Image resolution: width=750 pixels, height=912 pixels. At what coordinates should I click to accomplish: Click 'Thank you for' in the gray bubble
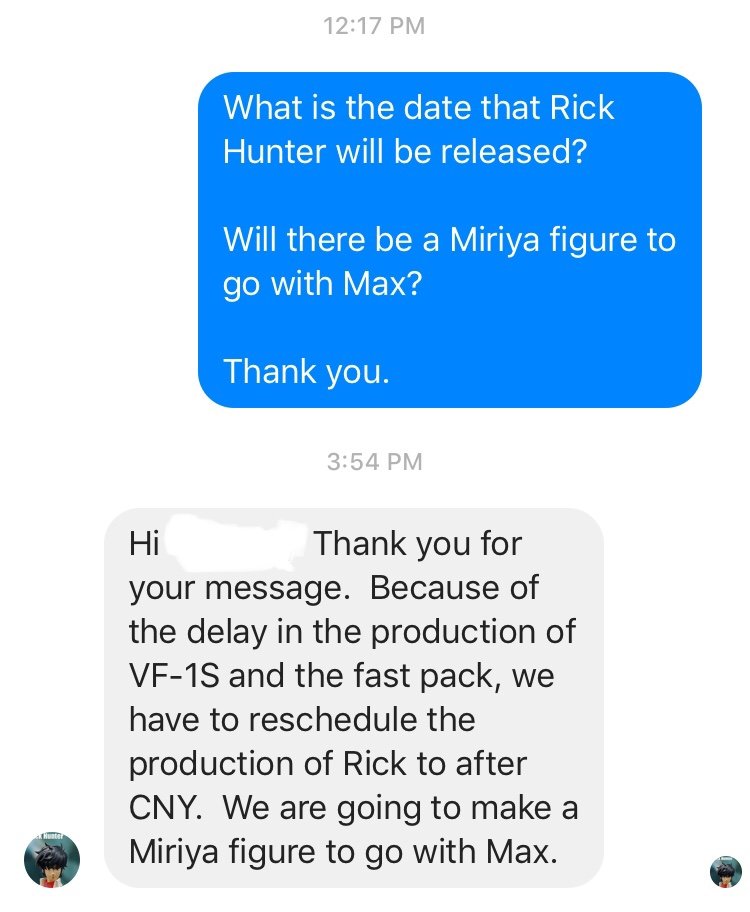[418, 544]
